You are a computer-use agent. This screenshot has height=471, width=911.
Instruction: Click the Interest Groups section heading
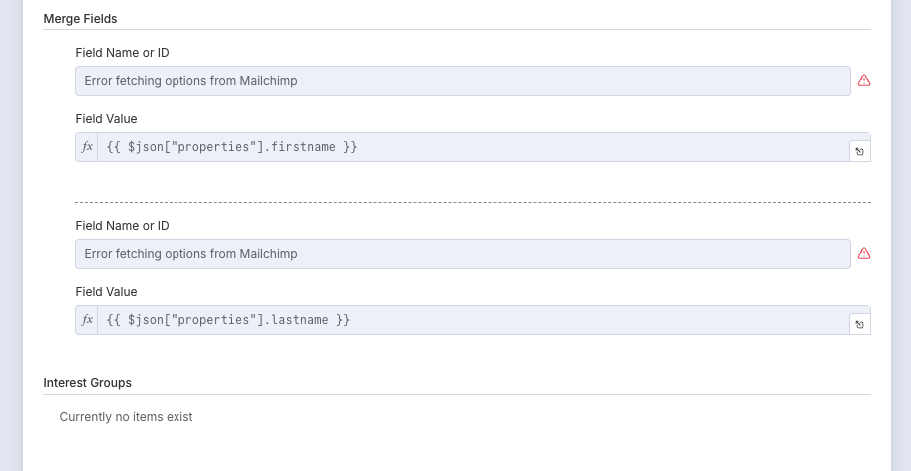pyautogui.click(x=87, y=383)
